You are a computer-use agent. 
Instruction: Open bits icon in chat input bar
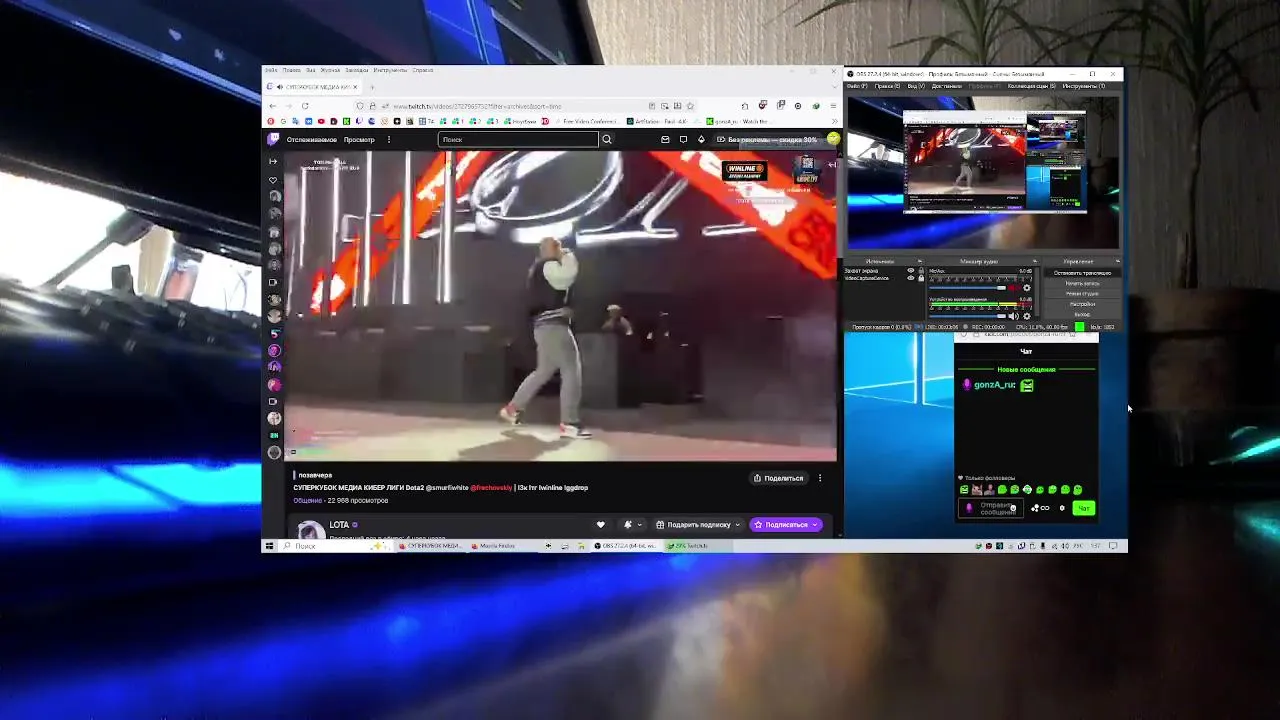click(x=1035, y=508)
